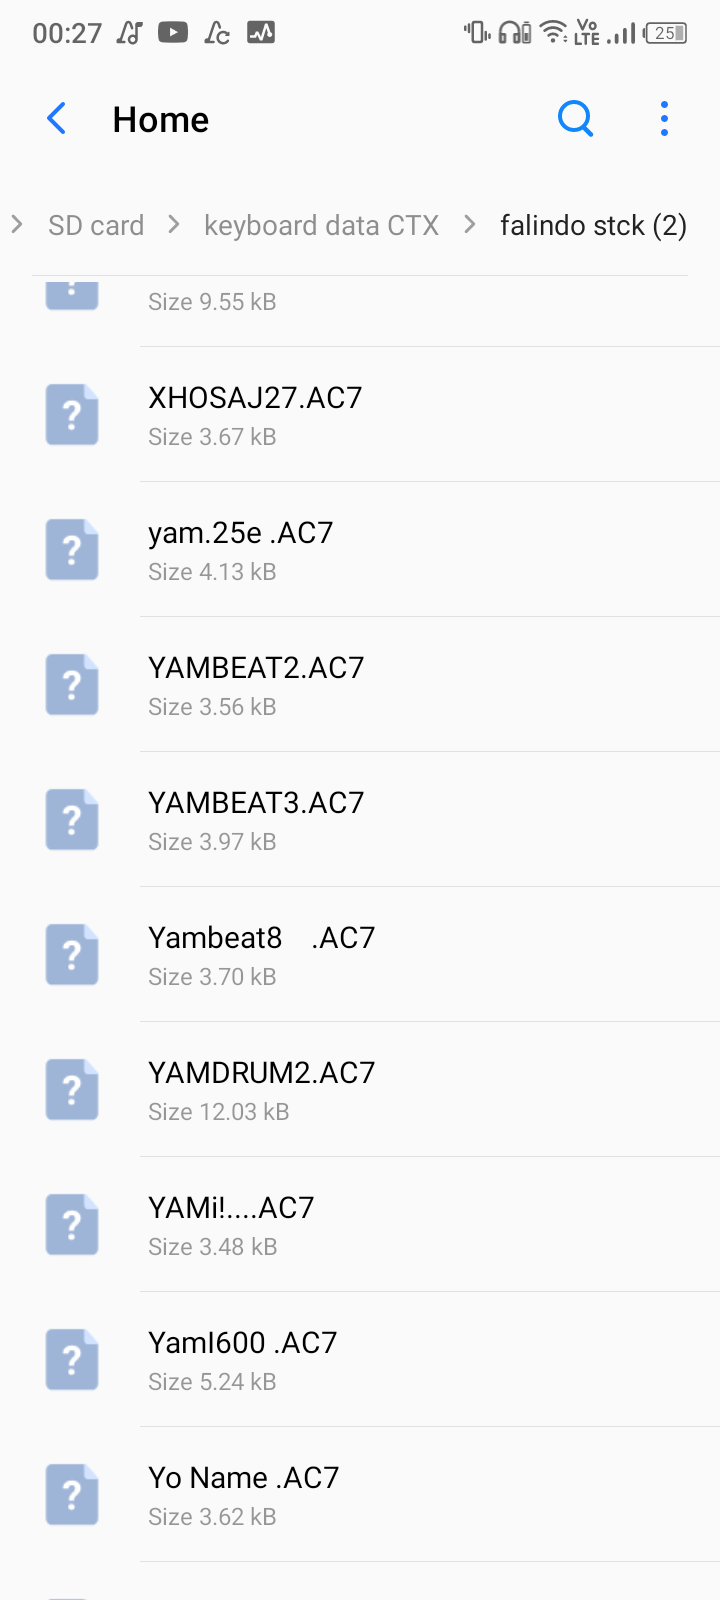Tap the battery indicator in status bar
The width and height of the screenshot is (720, 1600).
coord(666,33)
